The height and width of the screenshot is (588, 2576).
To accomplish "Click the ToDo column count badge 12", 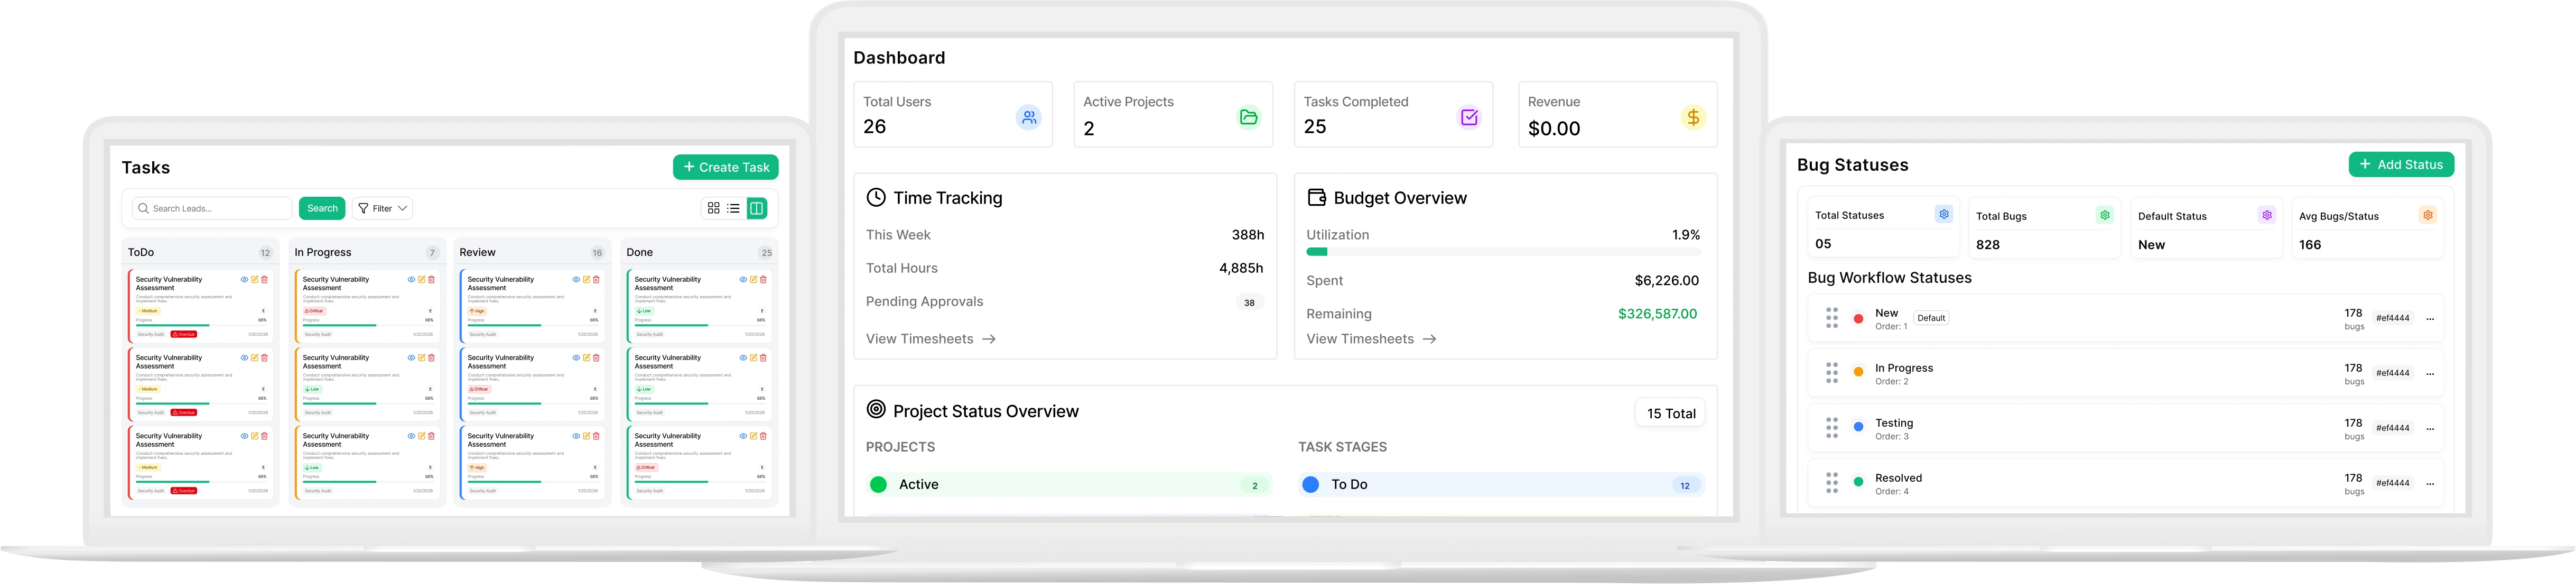I will (265, 253).
